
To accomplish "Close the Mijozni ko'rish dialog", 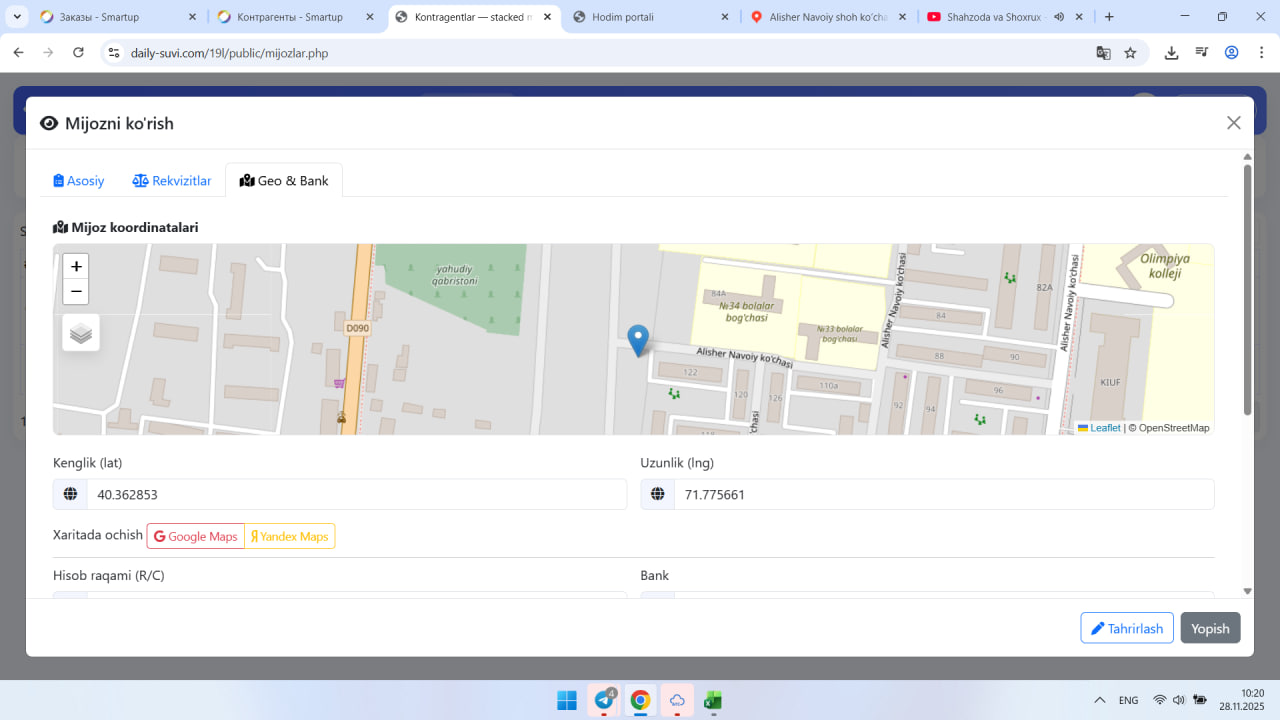I will (1234, 123).
